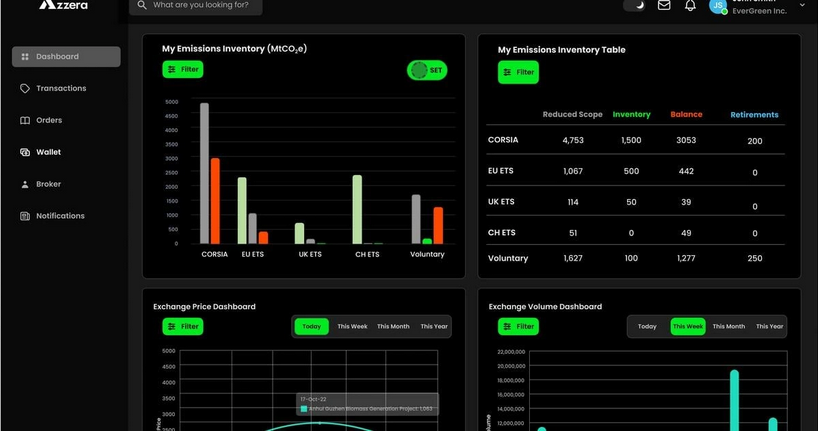
Task: Toggle the SET switch on emissions chart
Action: tap(427, 71)
